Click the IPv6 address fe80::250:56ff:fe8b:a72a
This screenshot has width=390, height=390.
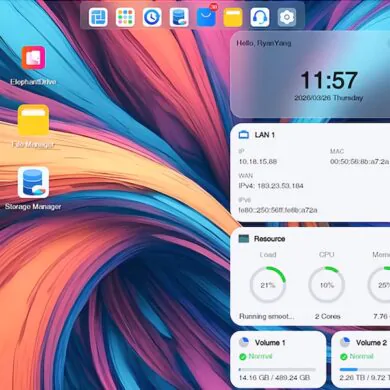pos(278,210)
